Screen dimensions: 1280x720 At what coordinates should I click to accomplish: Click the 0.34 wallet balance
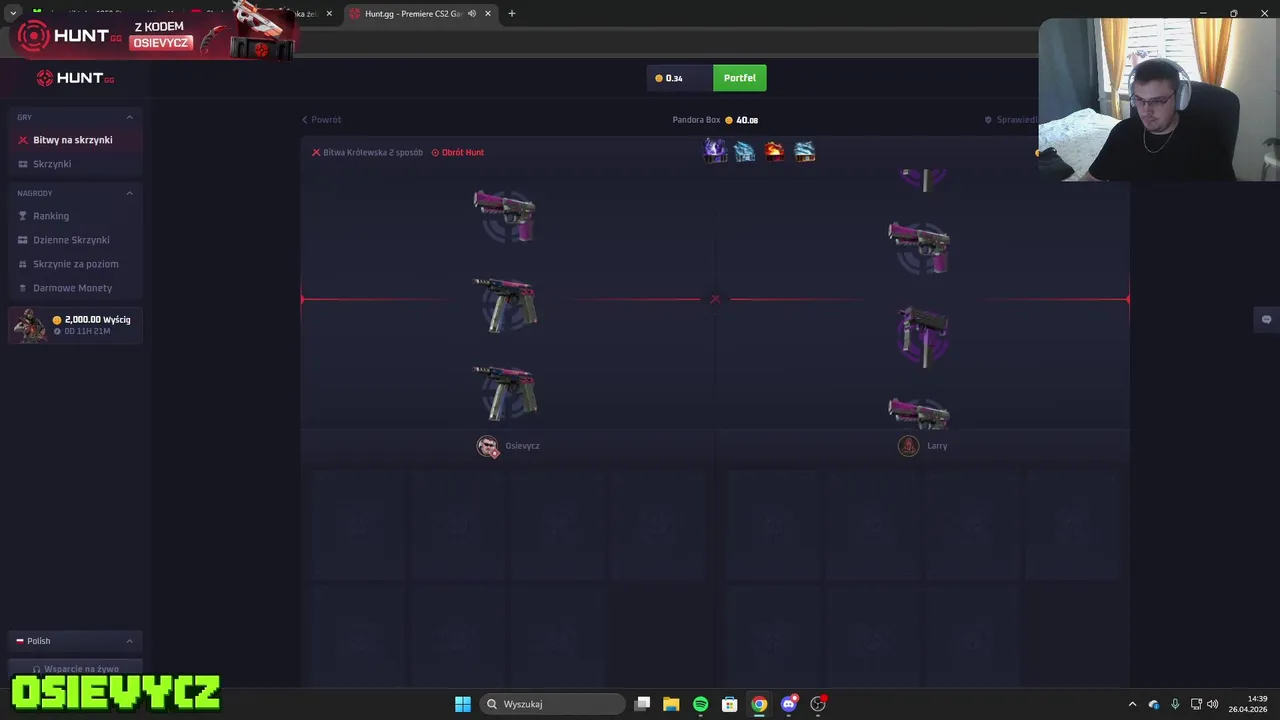(674, 78)
